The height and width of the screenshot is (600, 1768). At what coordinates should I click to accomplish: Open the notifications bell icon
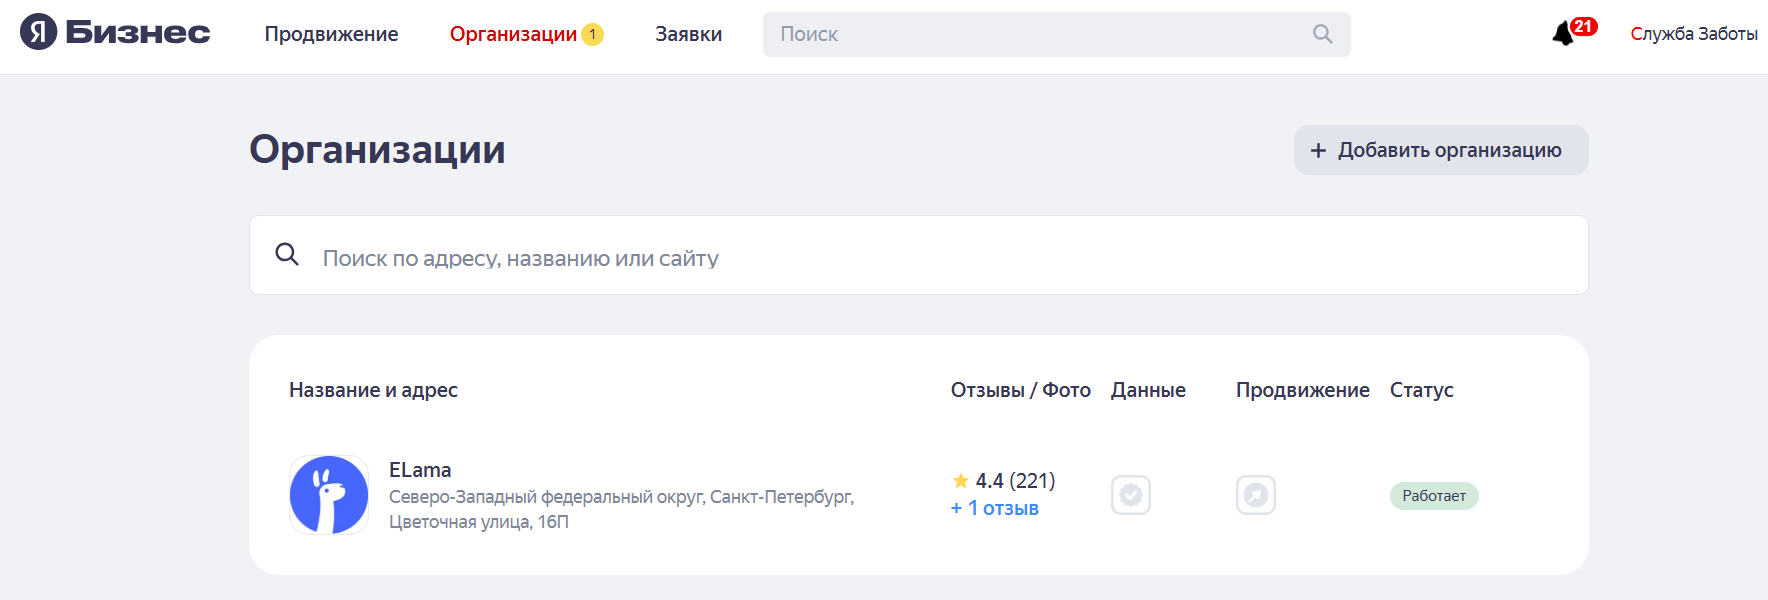point(1563,34)
